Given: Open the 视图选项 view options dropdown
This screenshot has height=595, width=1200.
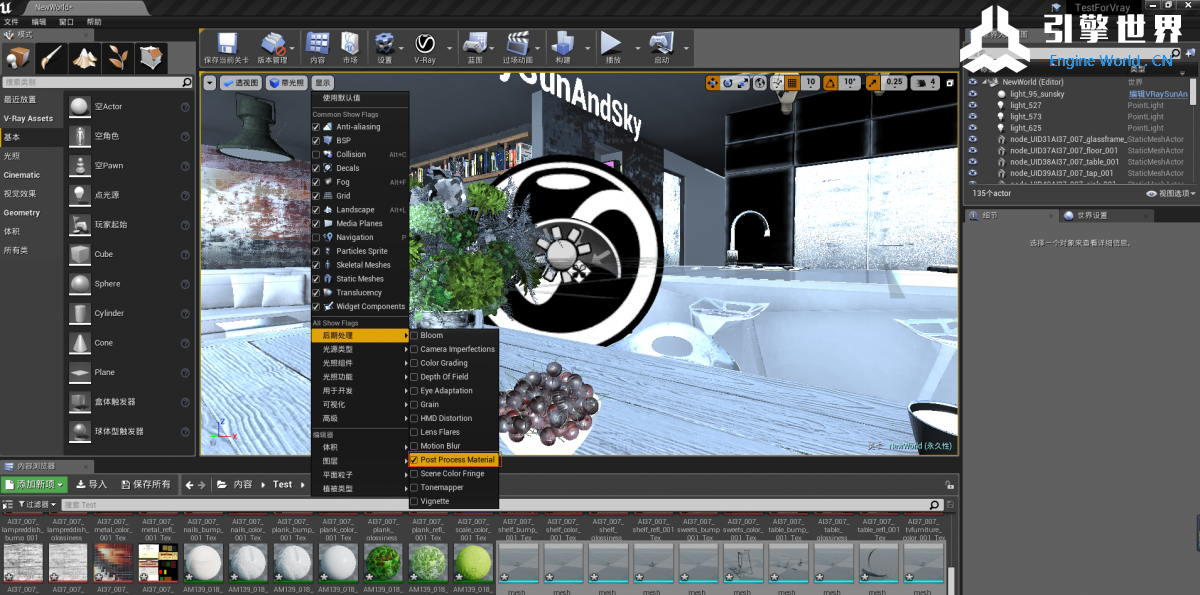Looking at the screenshot, I should click(x=1172, y=193).
